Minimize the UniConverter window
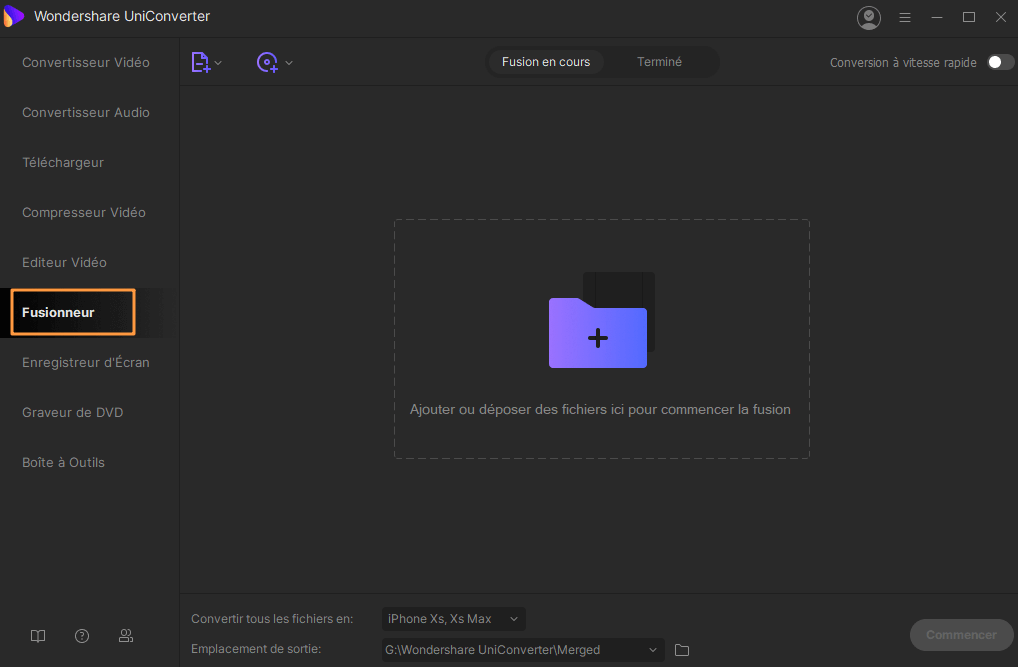The width and height of the screenshot is (1018, 667). [x=937, y=18]
